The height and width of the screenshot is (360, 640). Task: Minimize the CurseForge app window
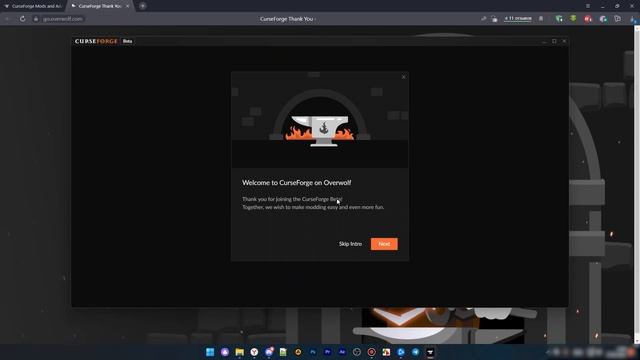(544, 41)
